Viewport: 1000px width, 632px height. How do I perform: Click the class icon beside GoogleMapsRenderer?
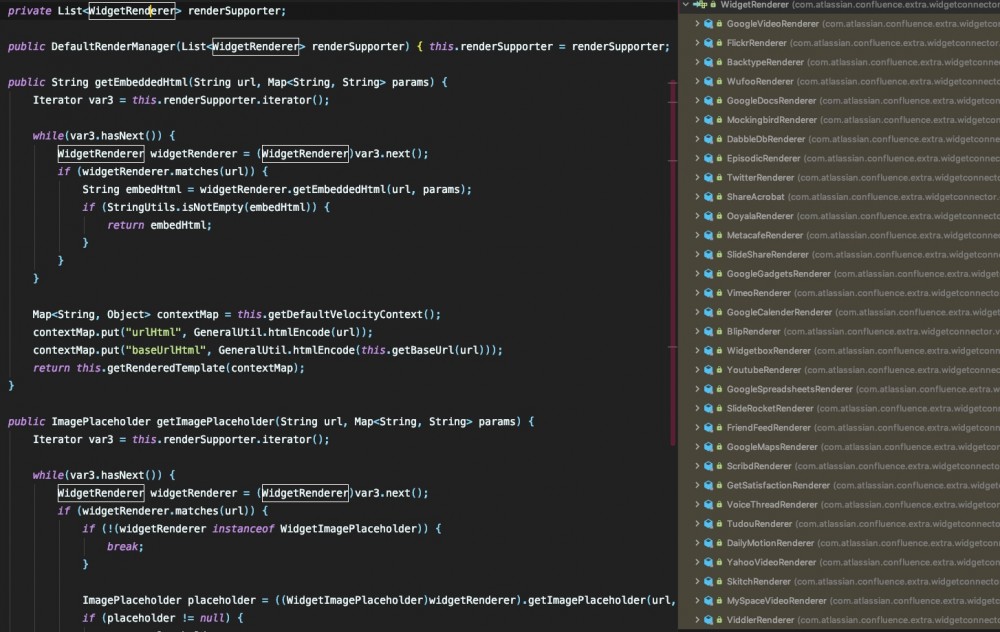click(x=707, y=446)
